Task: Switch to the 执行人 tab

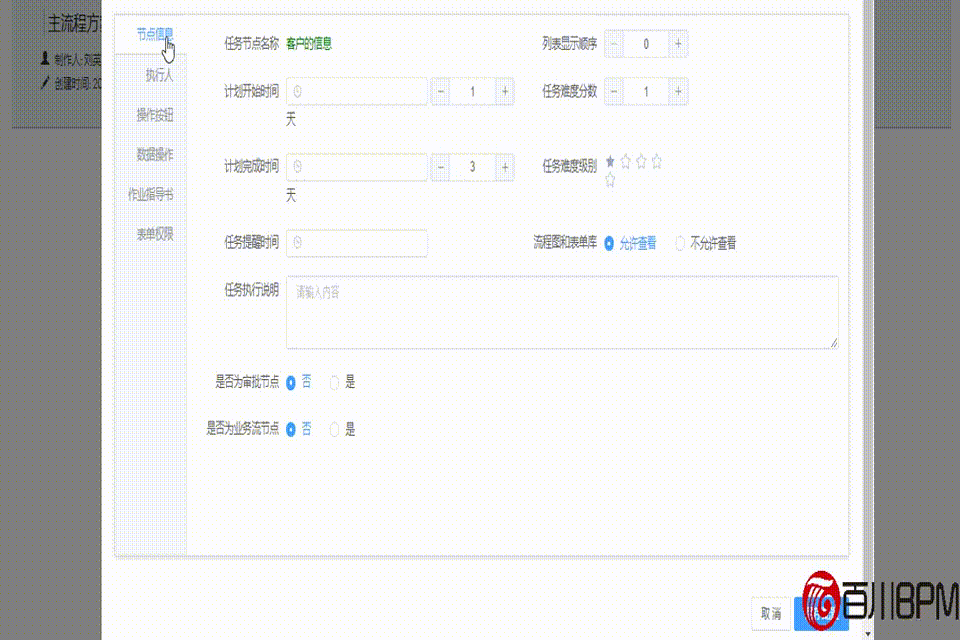Action: [159, 75]
